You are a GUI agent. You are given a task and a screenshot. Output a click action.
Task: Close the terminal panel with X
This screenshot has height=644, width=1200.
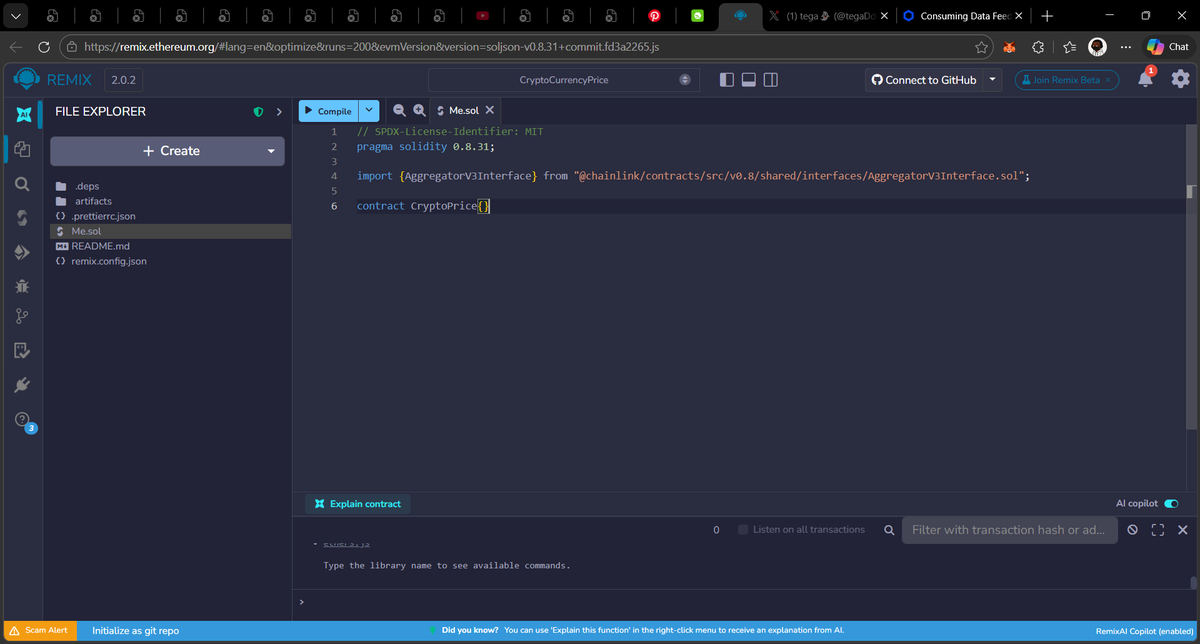pyautogui.click(x=1183, y=530)
